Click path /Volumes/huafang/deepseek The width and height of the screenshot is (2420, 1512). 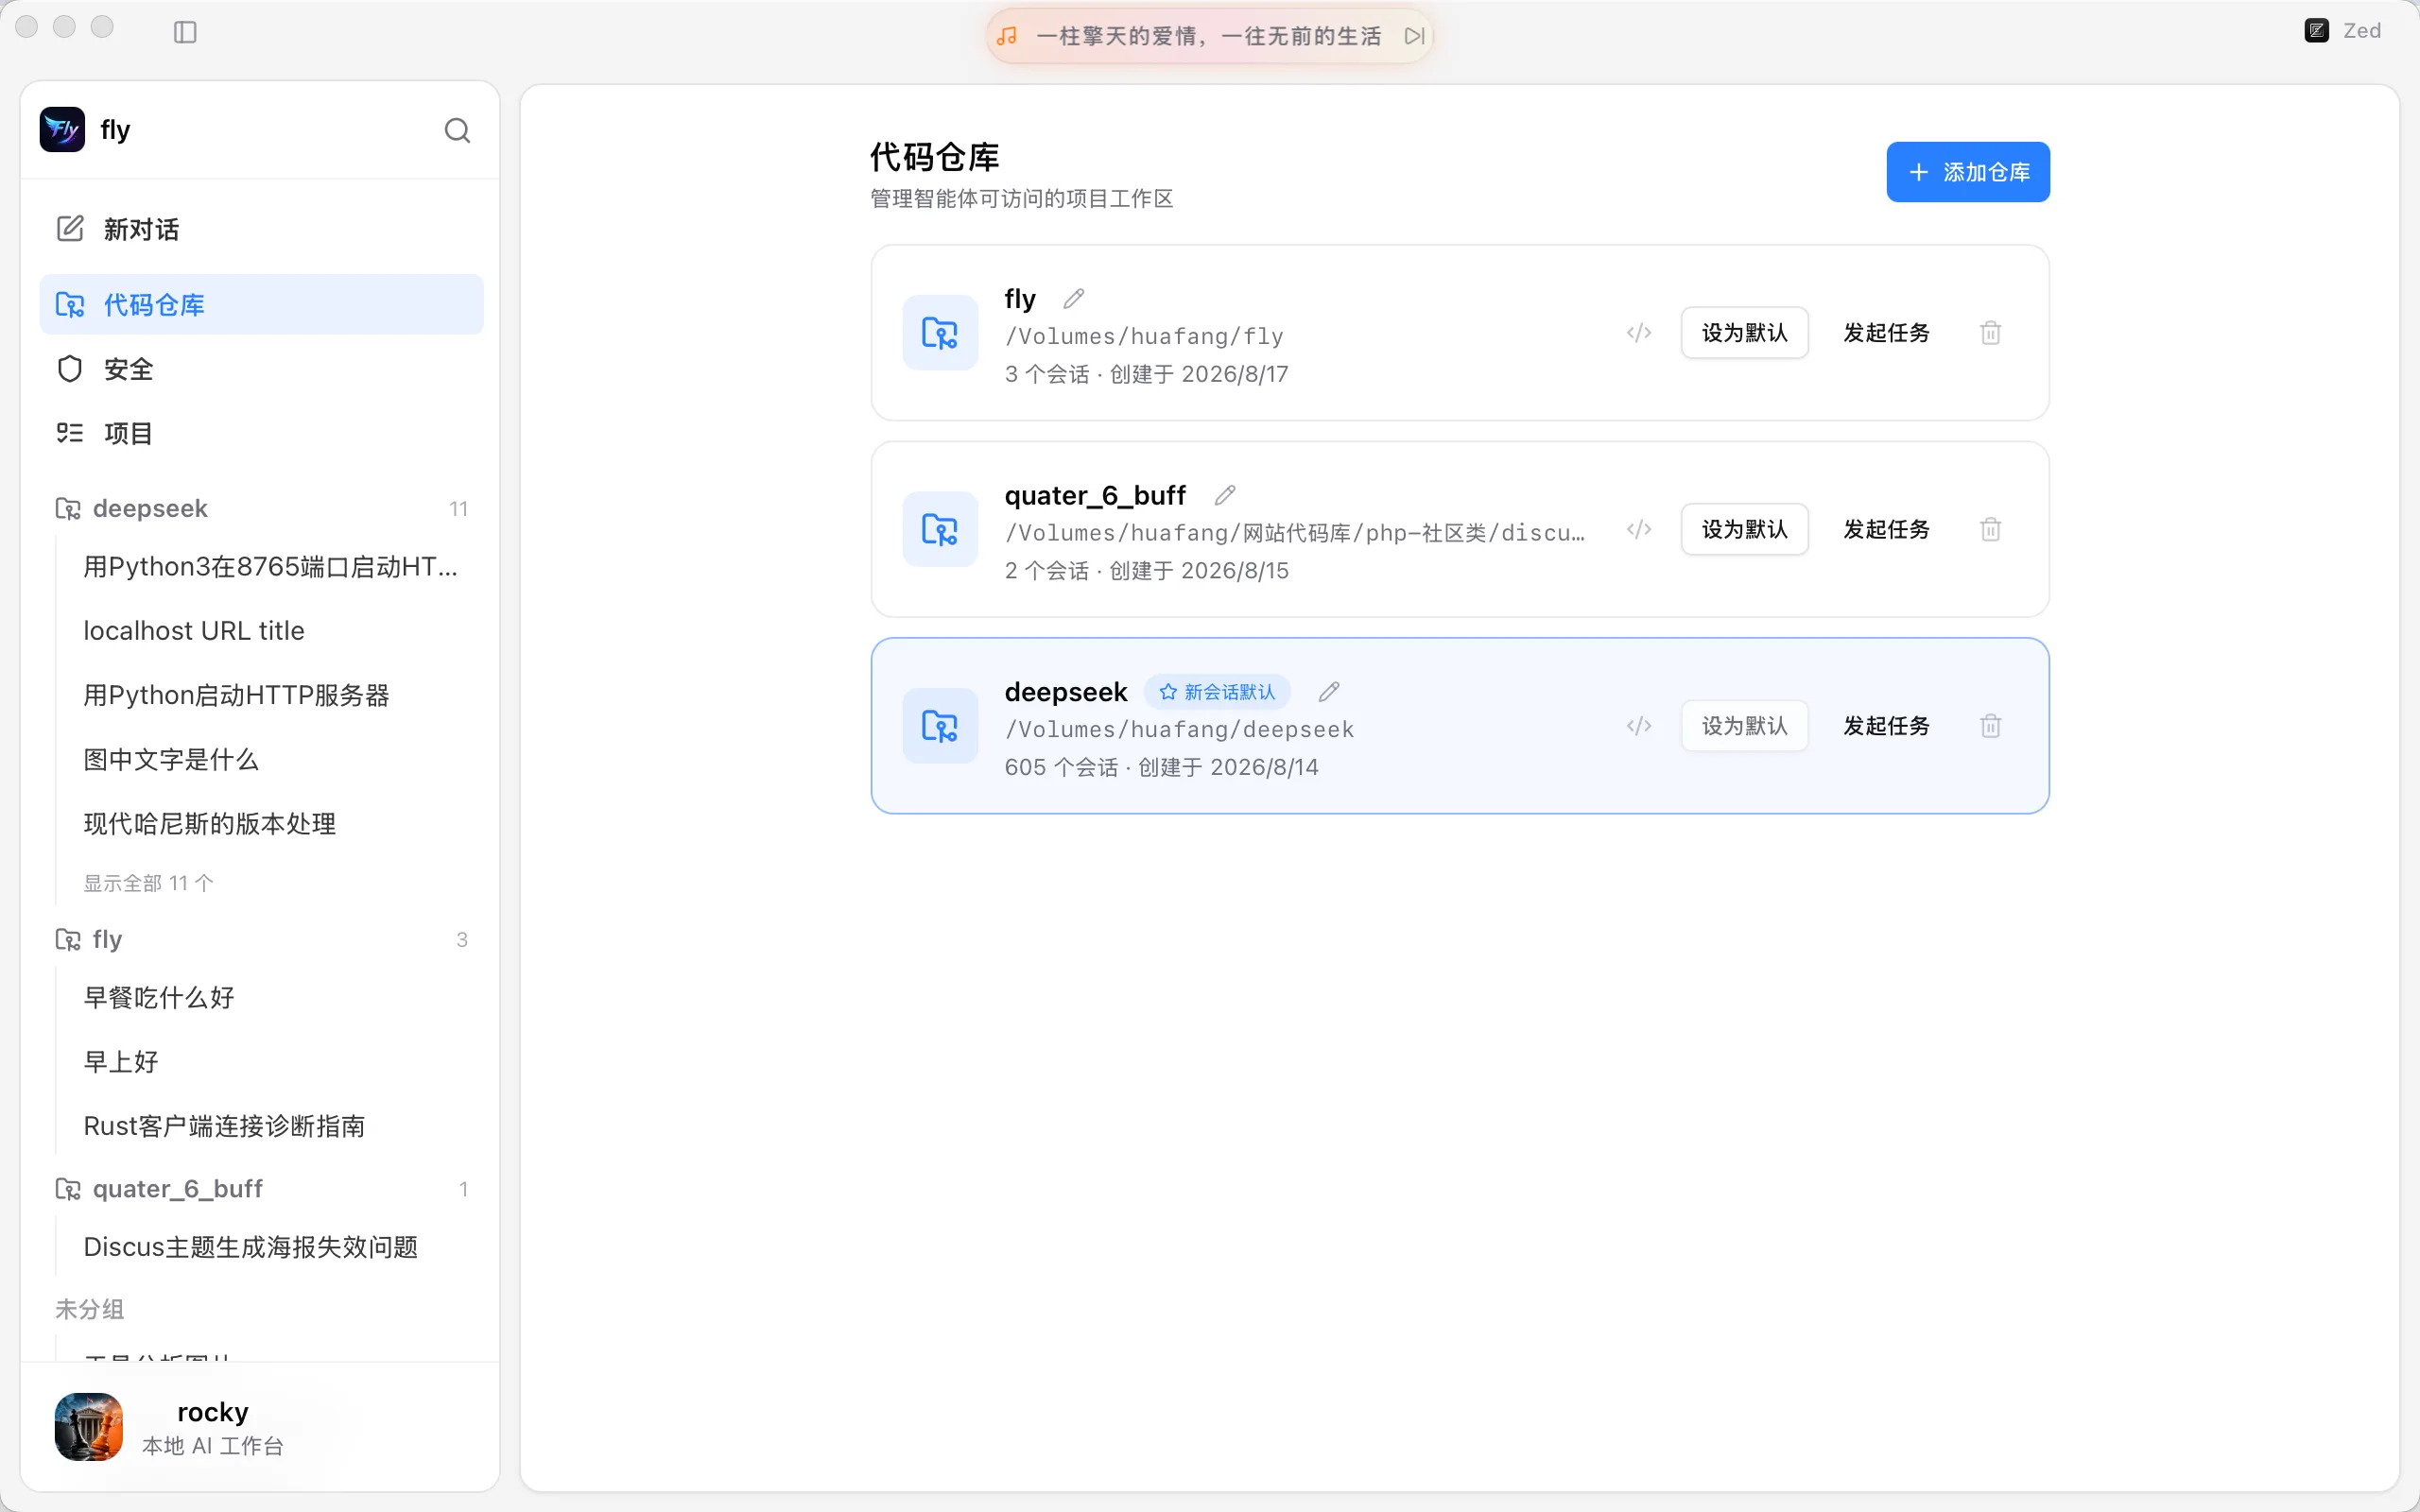(x=1180, y=730)
